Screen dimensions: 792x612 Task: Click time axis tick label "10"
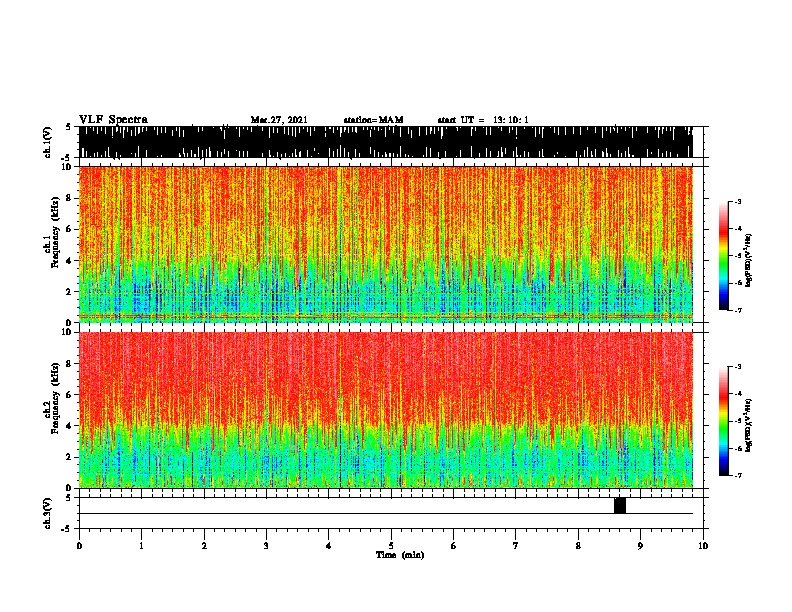coord(703,546)
